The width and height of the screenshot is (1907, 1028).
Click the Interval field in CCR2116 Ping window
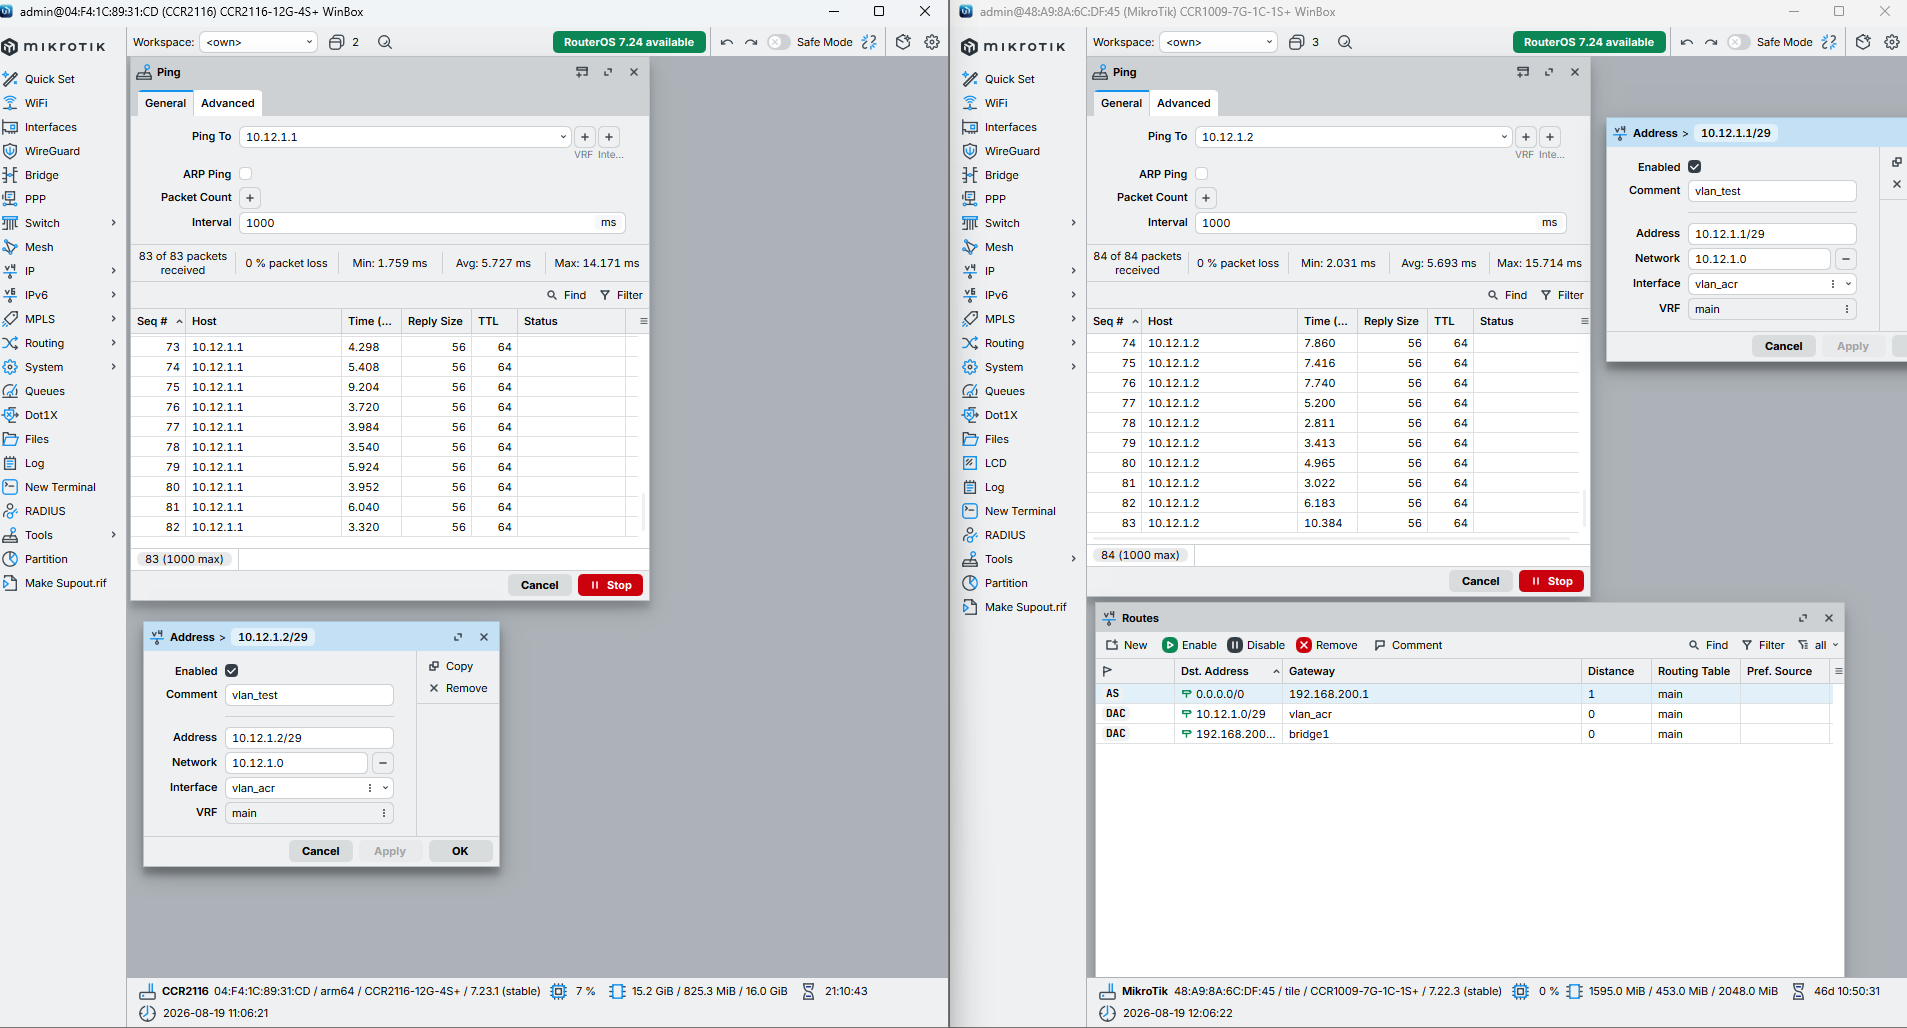[432, 223]
